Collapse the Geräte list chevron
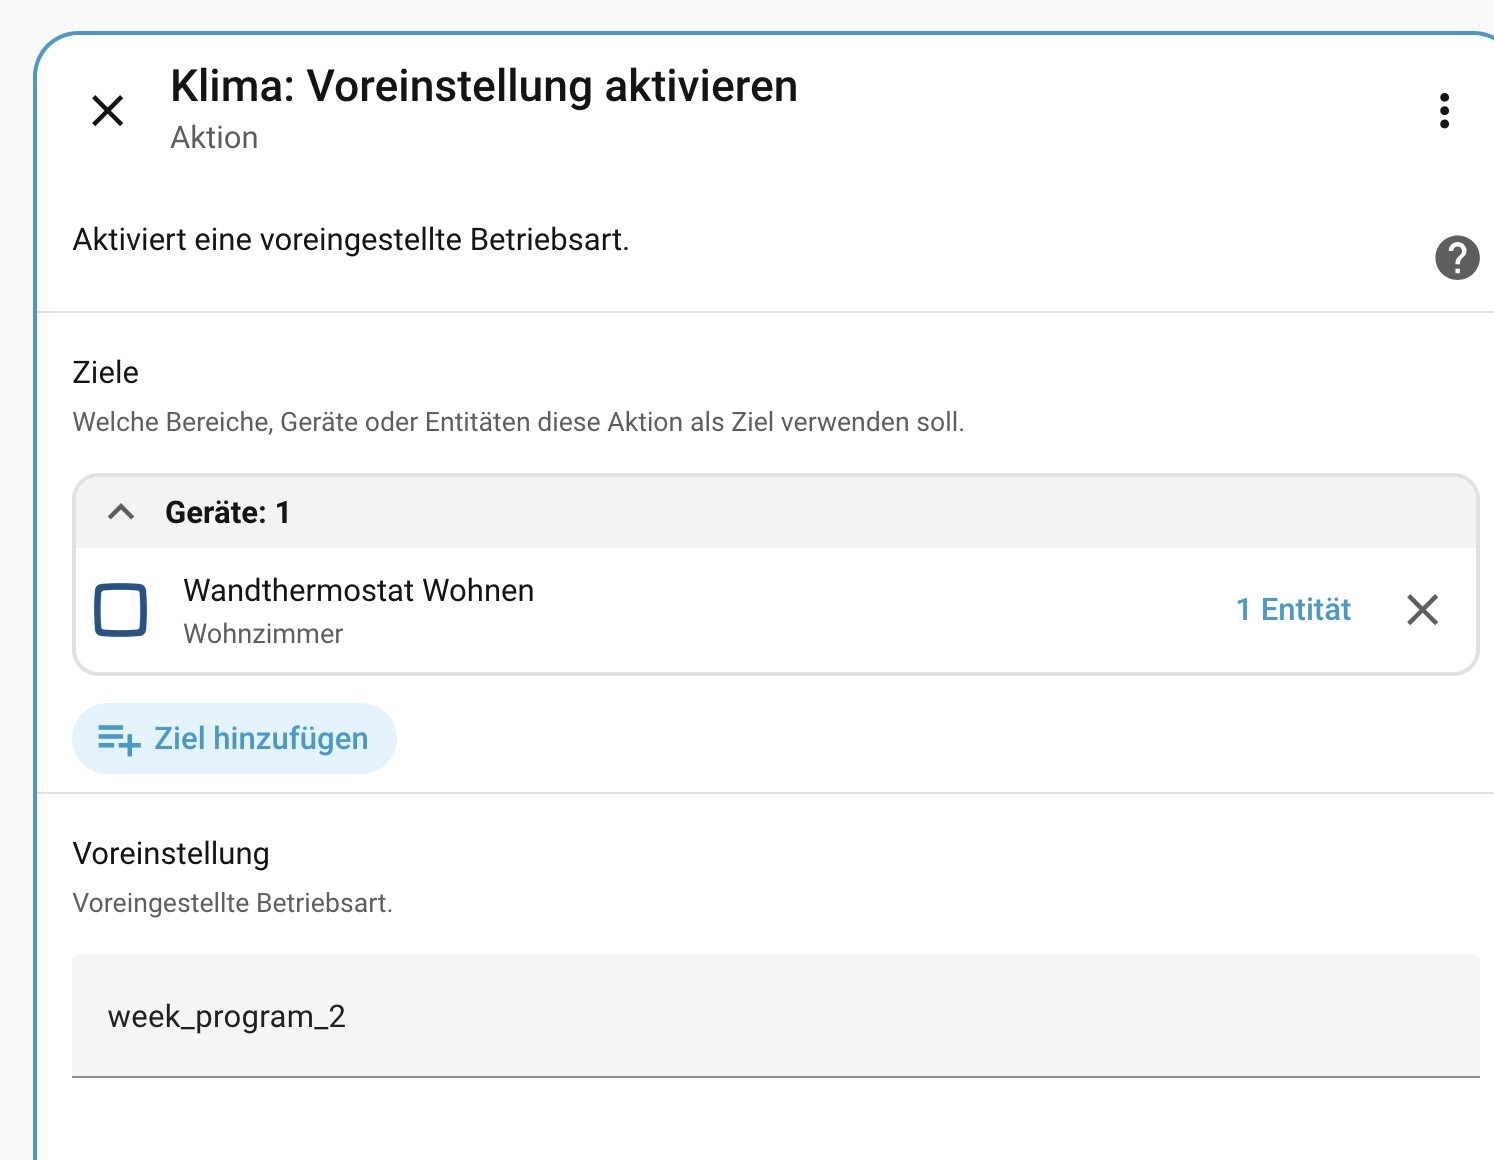Viewport: 1494px width, 1160px height. pyautogui.click(x=121, y=513)
